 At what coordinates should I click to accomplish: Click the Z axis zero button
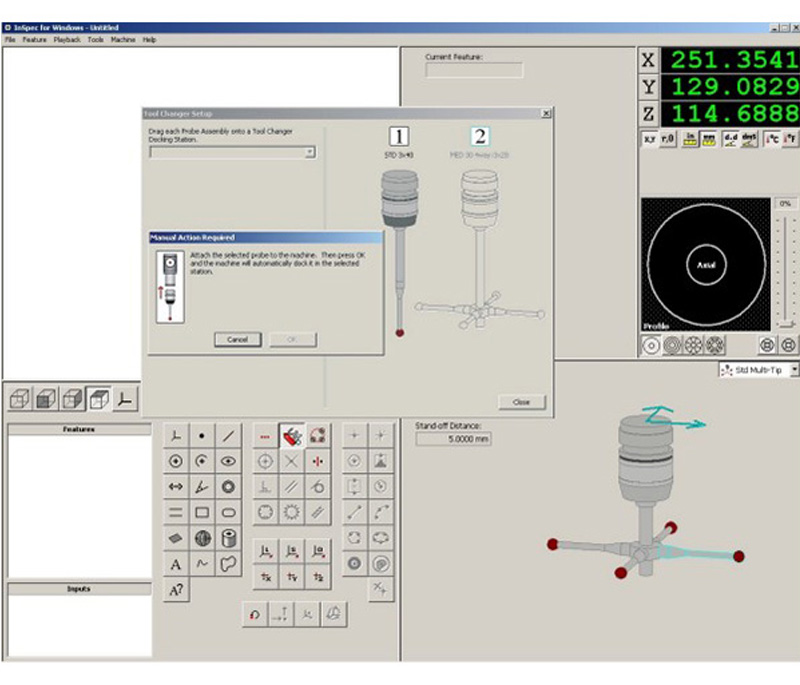[x=648, y=113]
